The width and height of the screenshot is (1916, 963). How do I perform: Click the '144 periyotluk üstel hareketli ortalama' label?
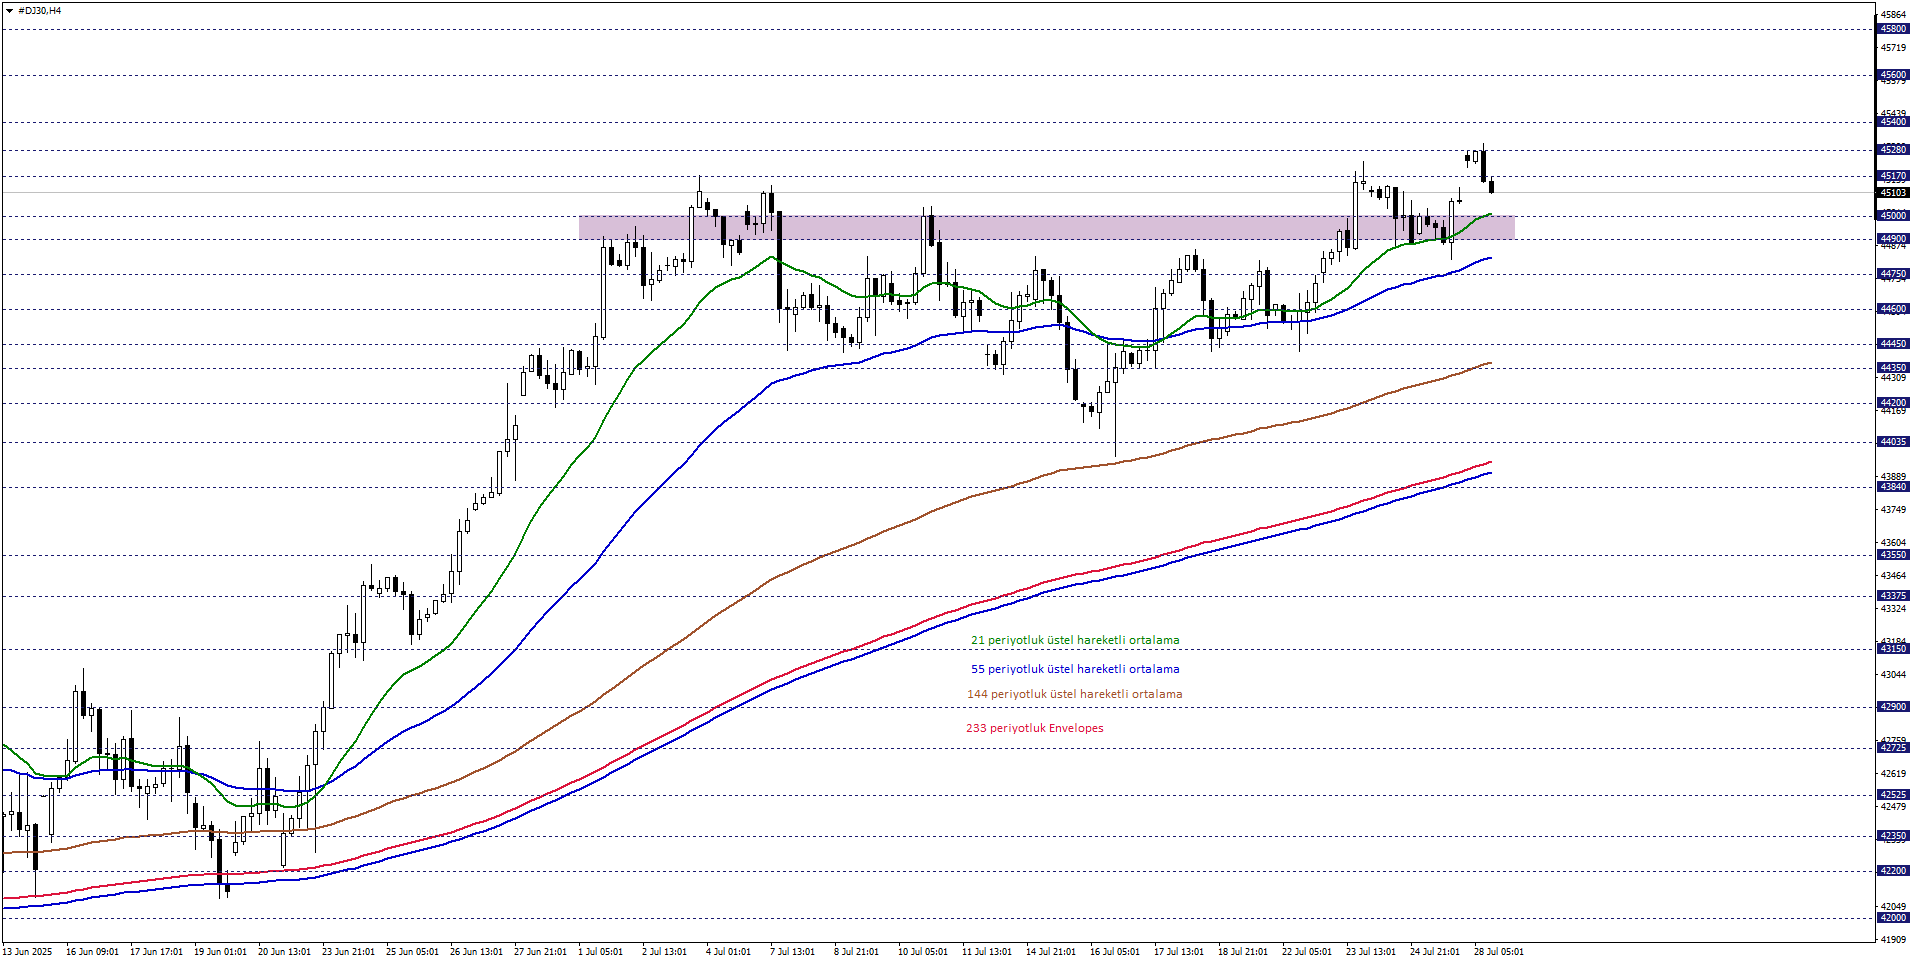tap(1074, 694)
